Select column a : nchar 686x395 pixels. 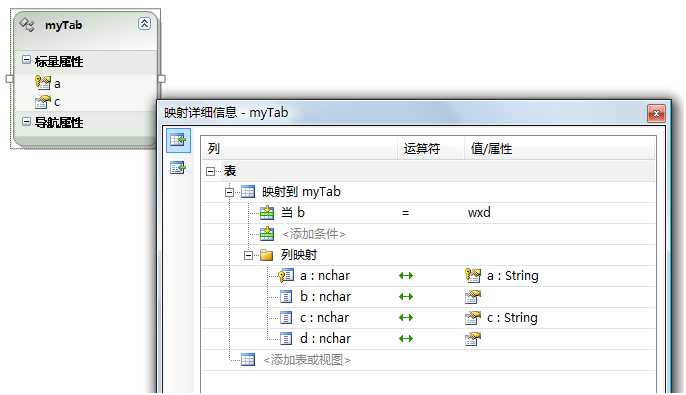click(x=325, y=276)
